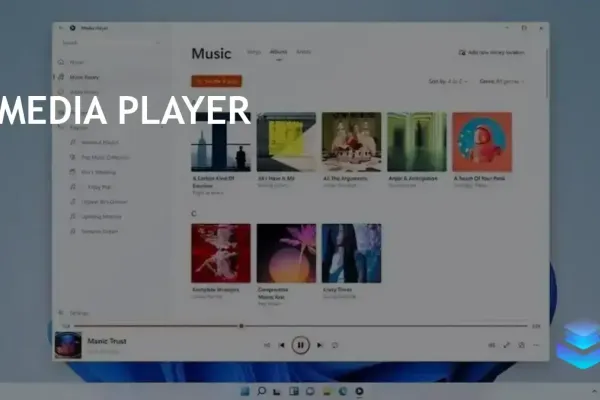600x400 pixels.
Task: Switch to the Albums tab
Action: tap(278, 52)
